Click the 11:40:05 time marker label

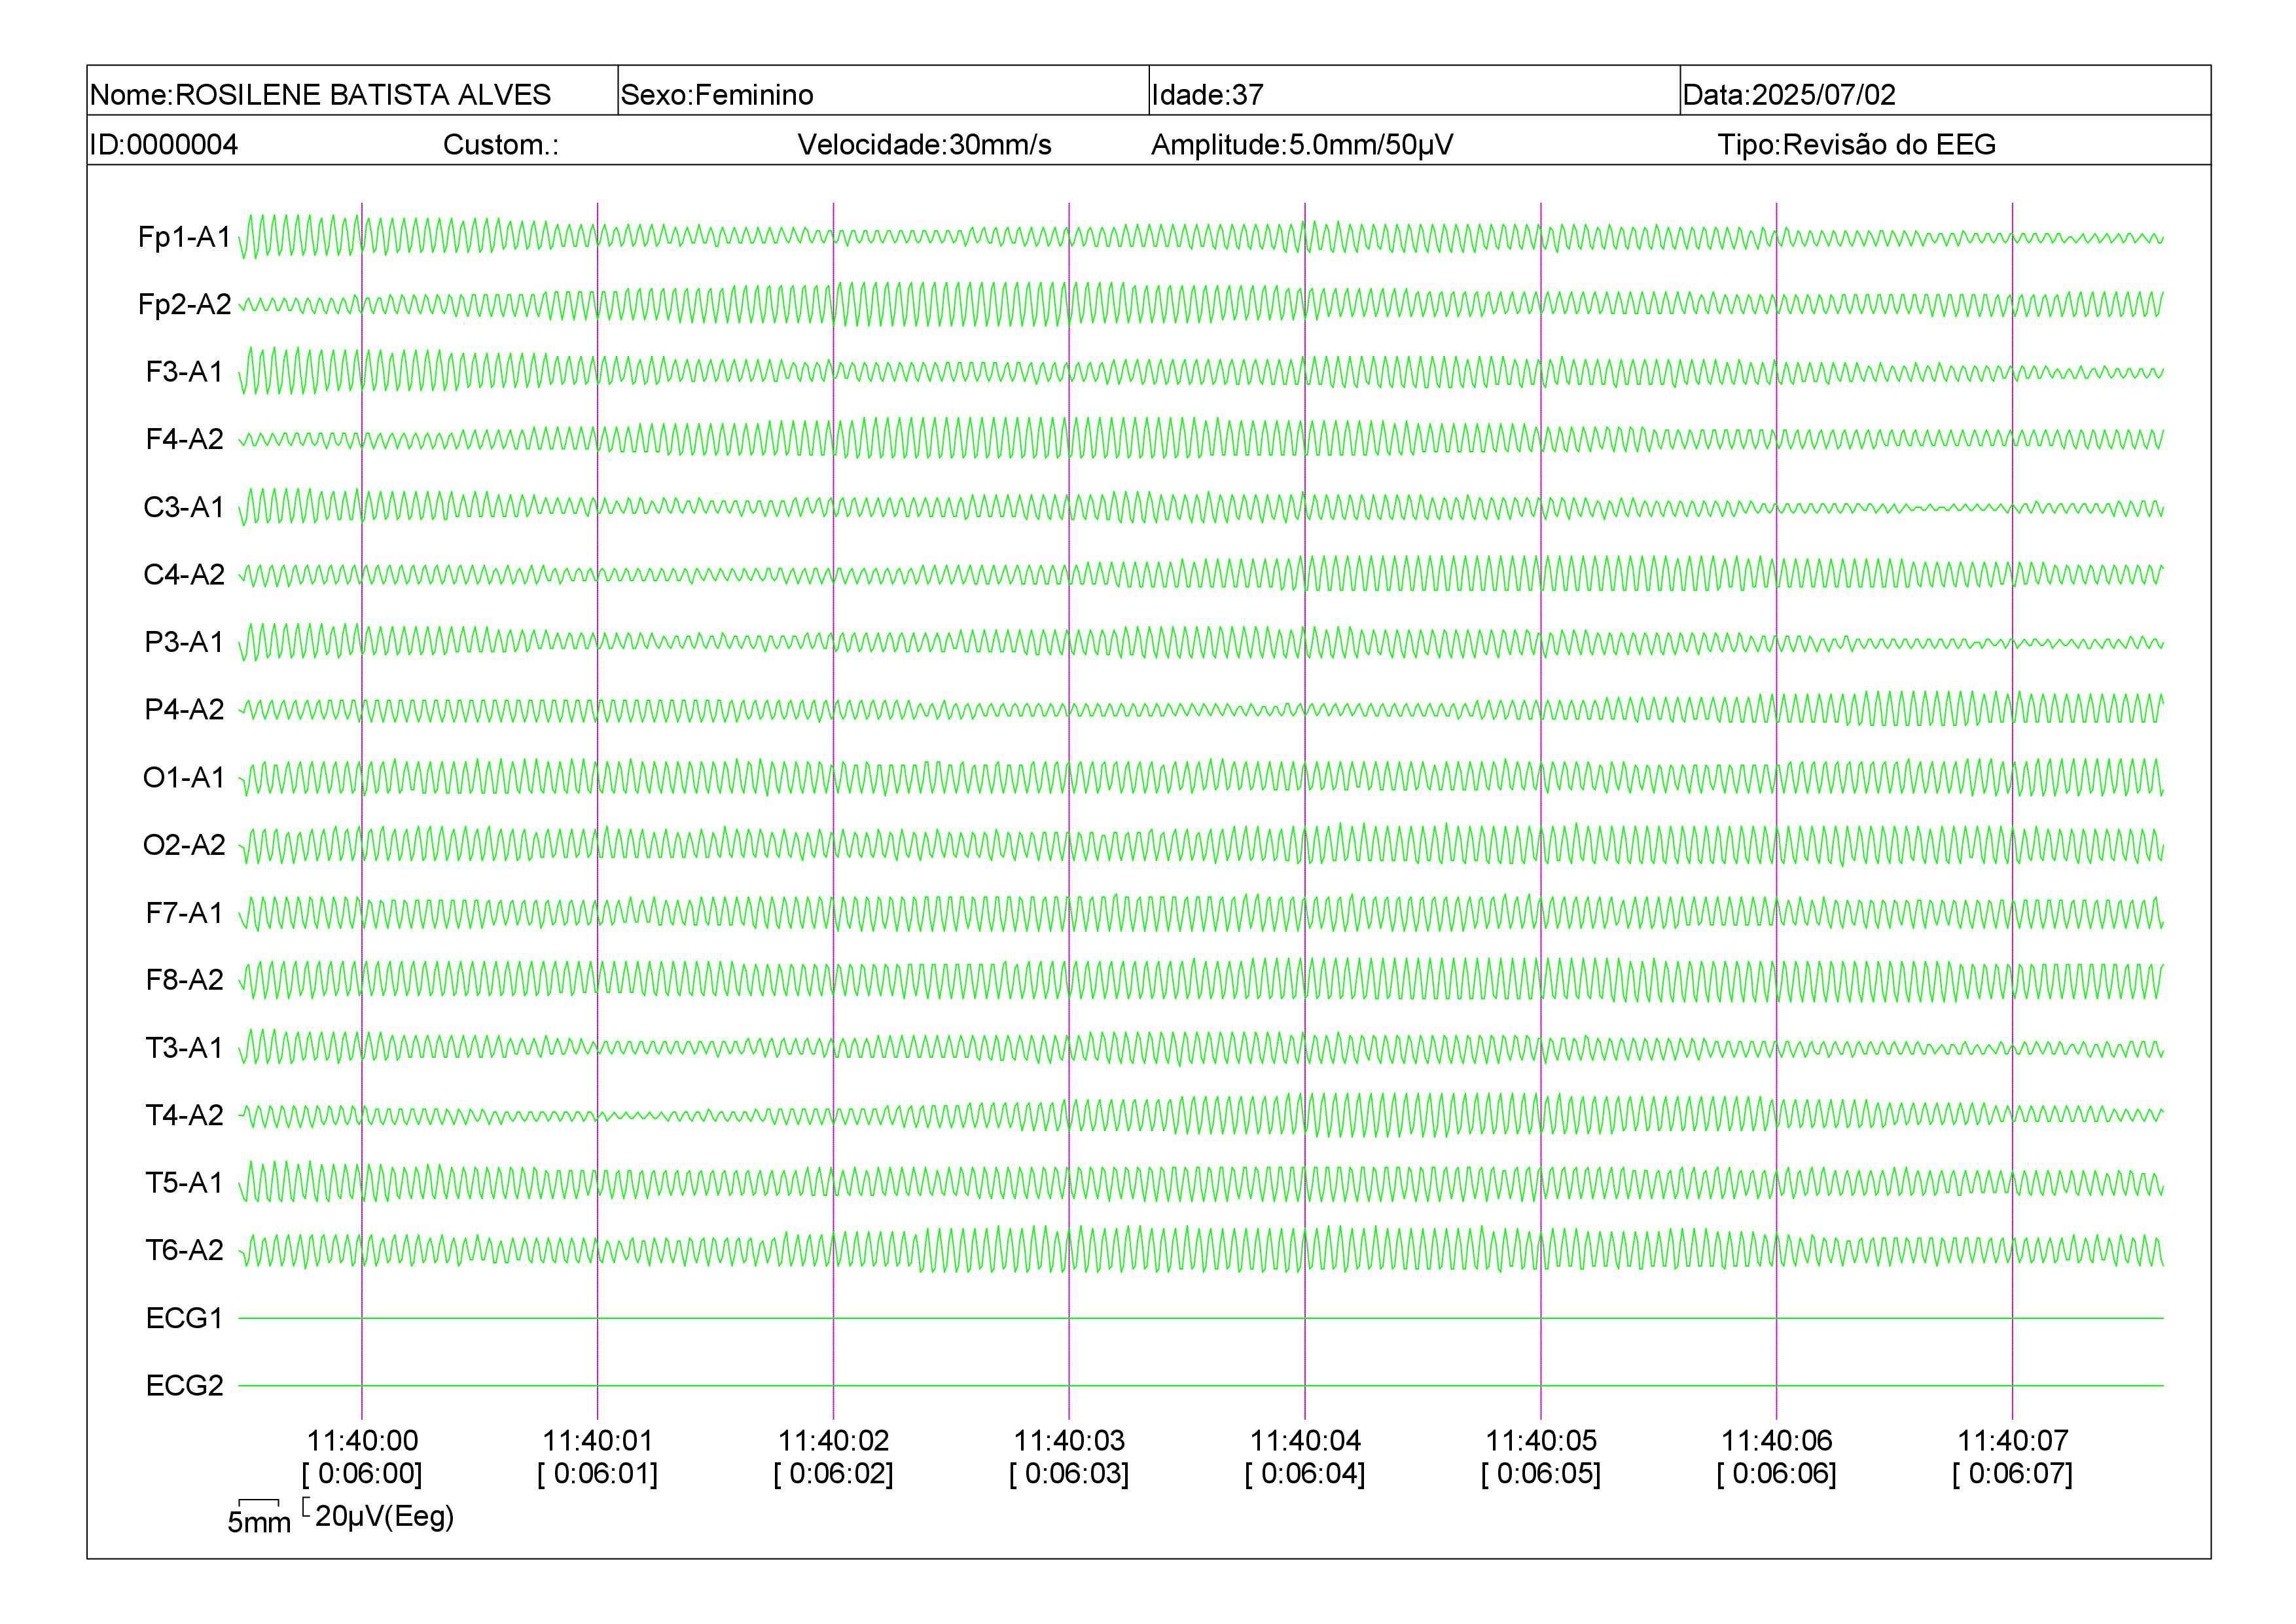pos(1541,1441)
